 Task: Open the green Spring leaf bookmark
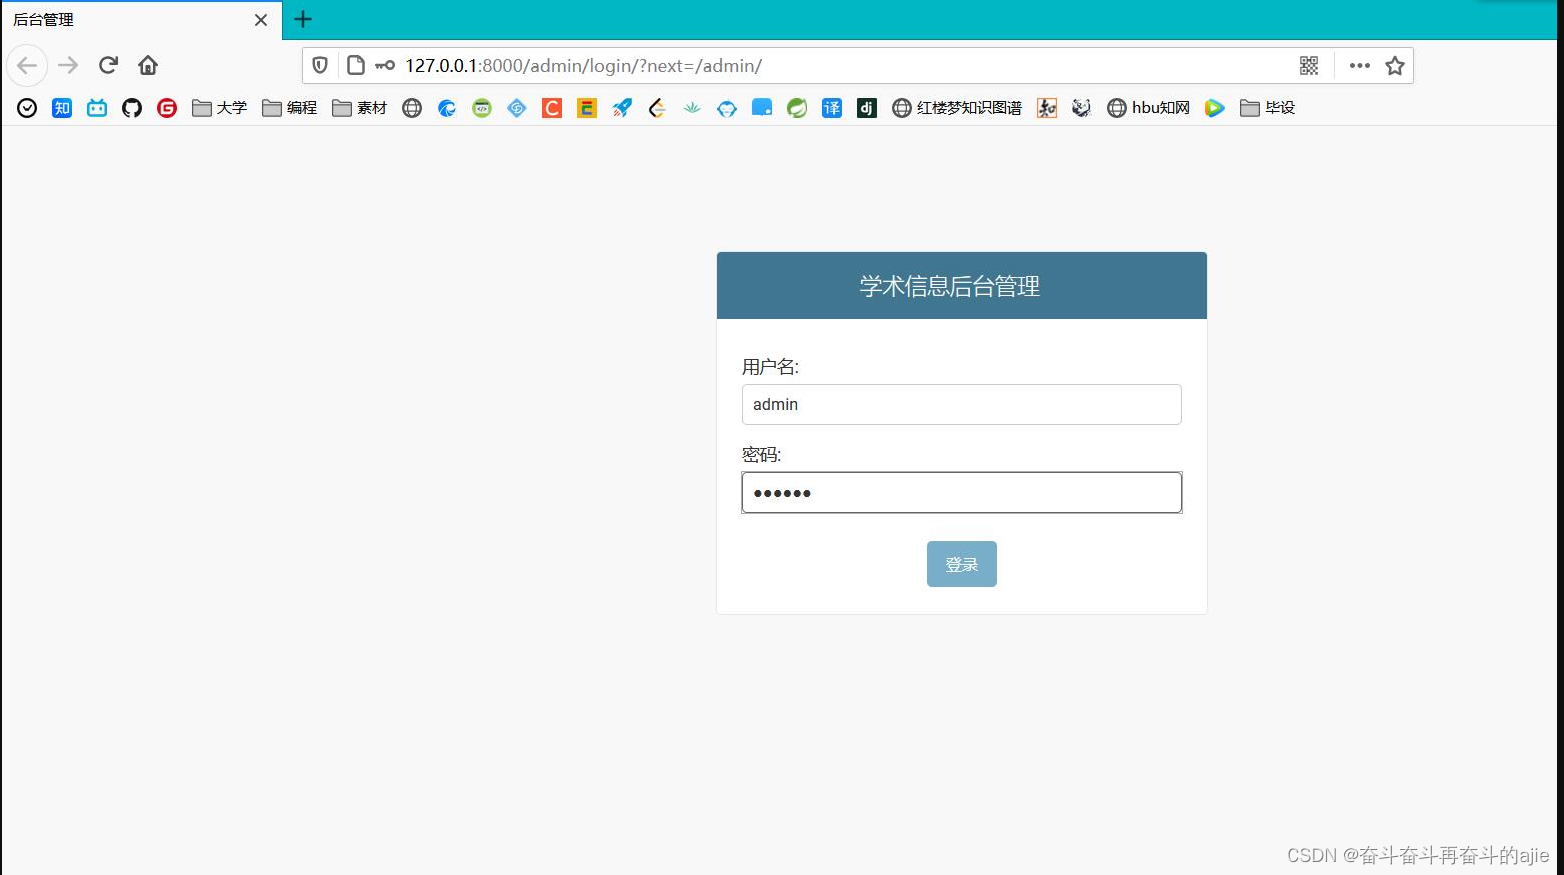(x=797, y=108)
